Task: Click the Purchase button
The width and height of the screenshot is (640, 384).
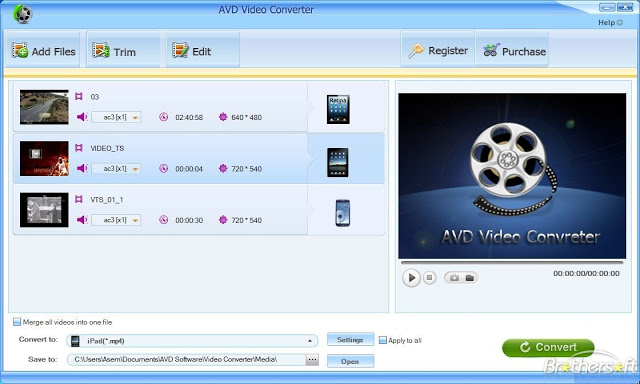Action: 512,50
